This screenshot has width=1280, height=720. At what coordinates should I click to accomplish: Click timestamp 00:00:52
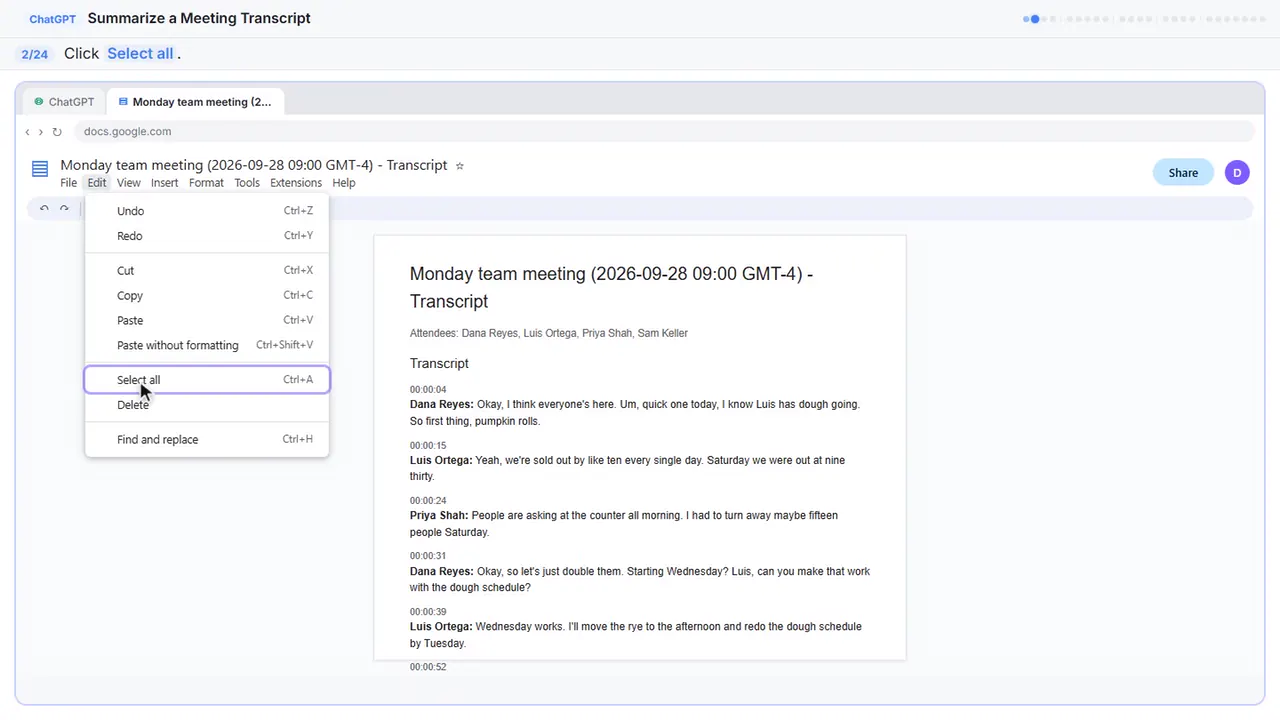point(428,666)
